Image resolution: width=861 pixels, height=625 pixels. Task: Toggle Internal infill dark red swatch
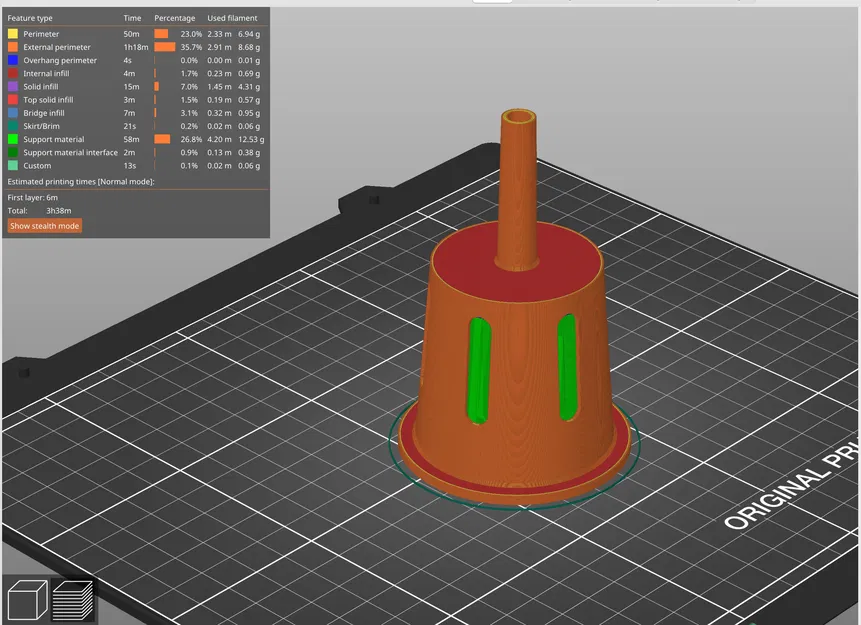13,74
